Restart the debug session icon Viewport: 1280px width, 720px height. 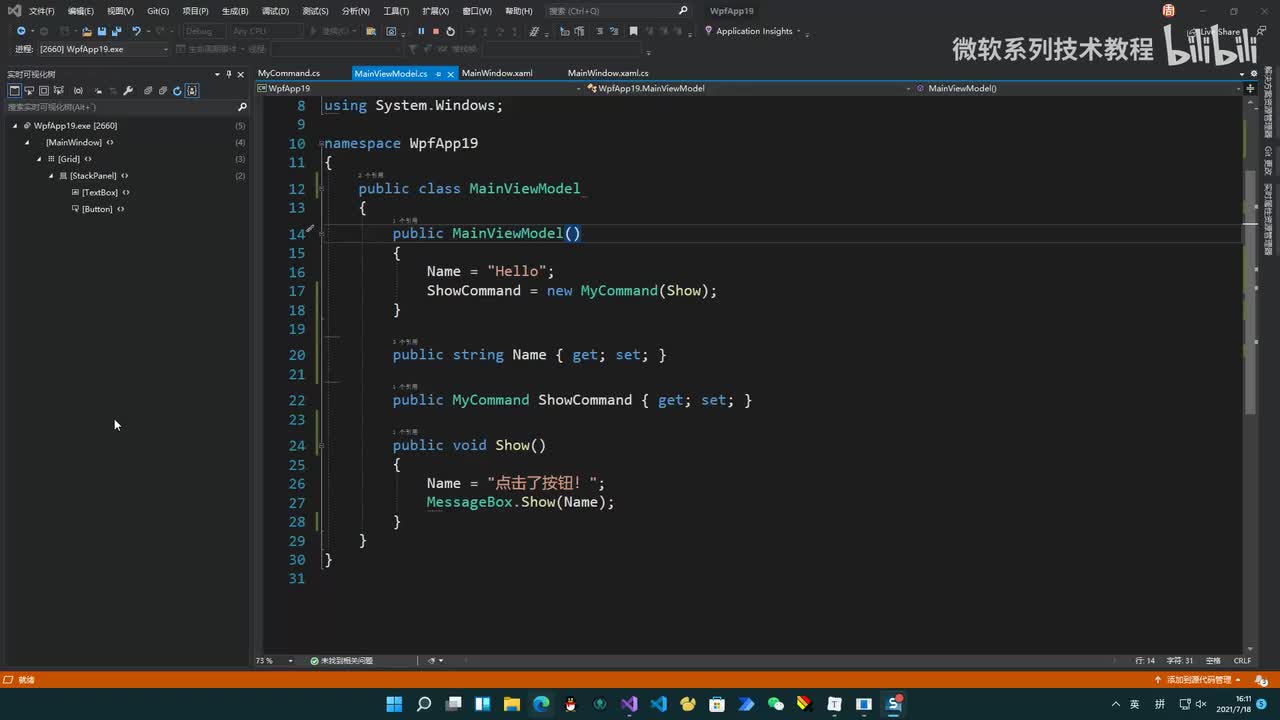pos(450,31)
